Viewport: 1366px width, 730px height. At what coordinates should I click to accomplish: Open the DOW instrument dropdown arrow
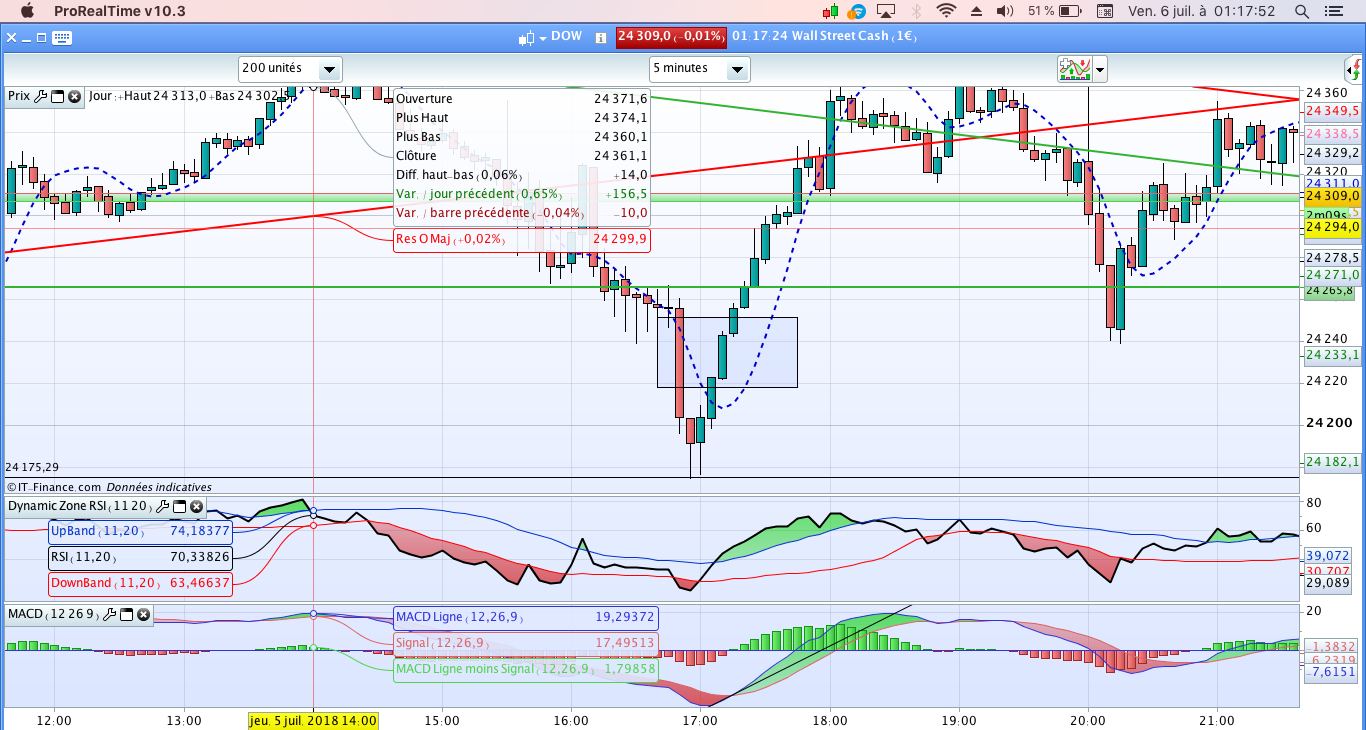tap(543, 38)
